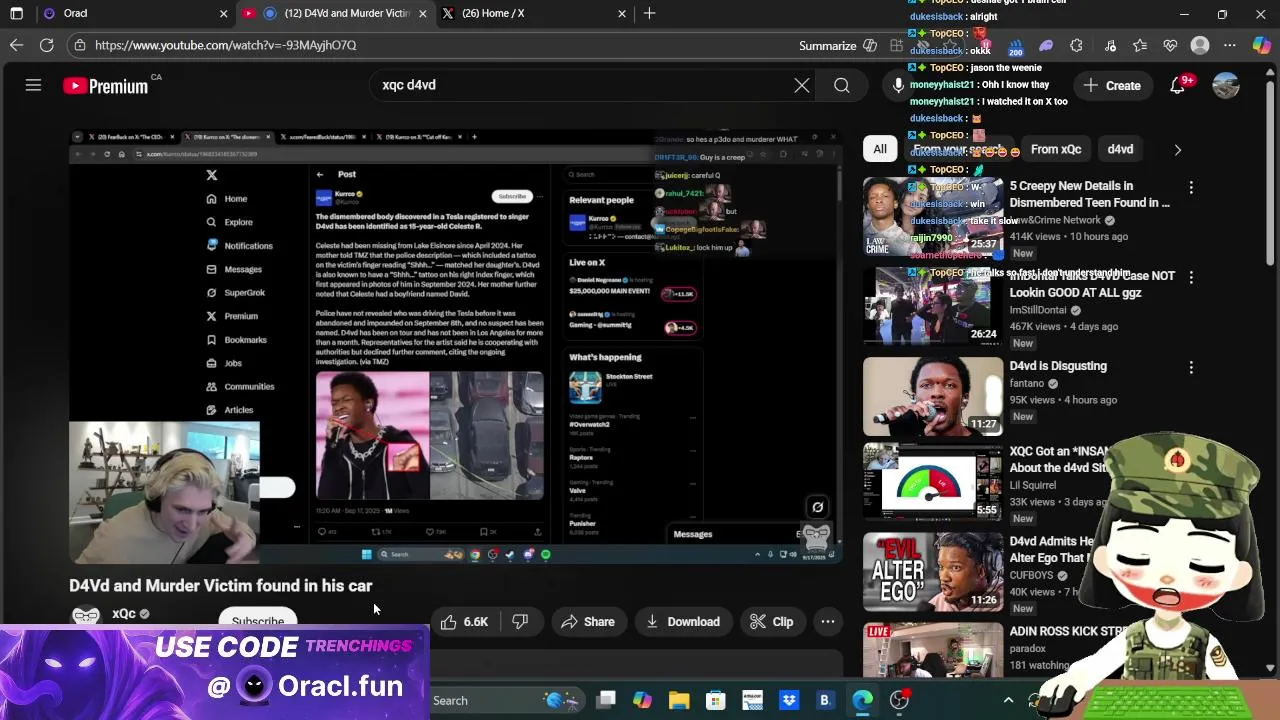Open Edge profile icon
This screenshot has width=1280, height=720.
click(1200, 45)
